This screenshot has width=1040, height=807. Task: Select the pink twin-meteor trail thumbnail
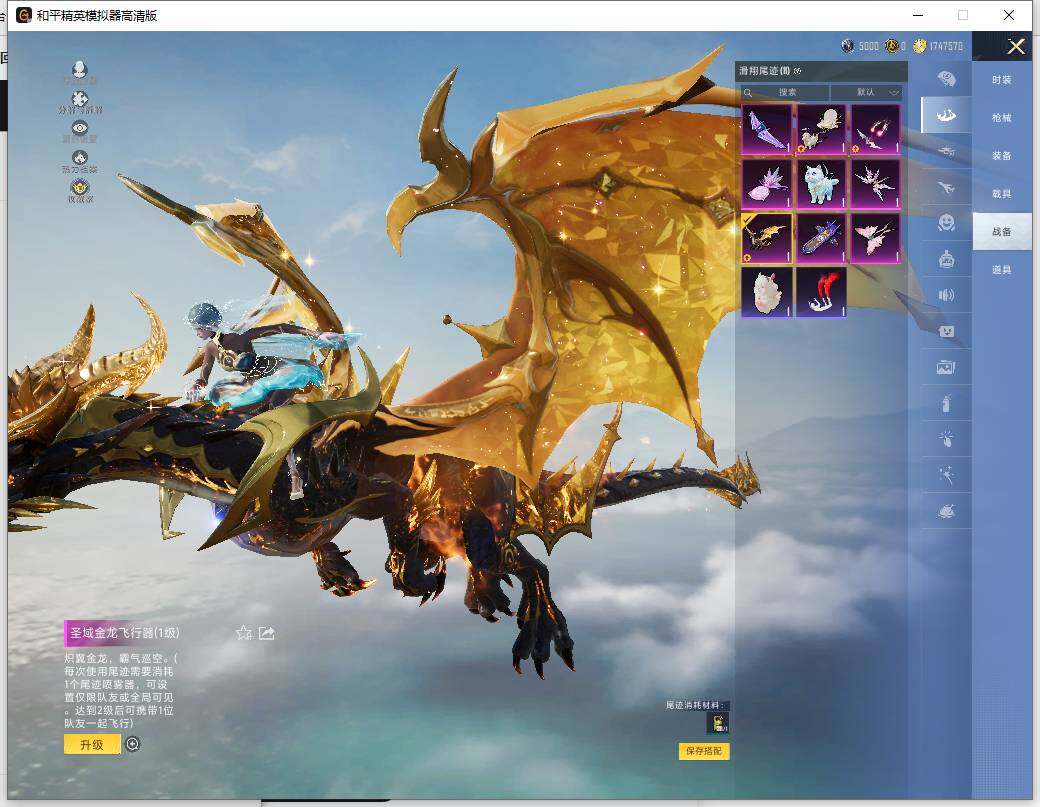875,129
